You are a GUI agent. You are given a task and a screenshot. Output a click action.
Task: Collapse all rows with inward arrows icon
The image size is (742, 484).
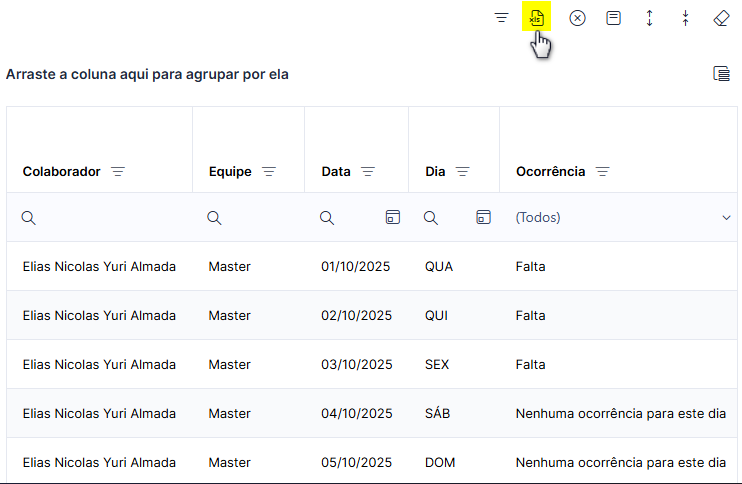pos(686,18)
